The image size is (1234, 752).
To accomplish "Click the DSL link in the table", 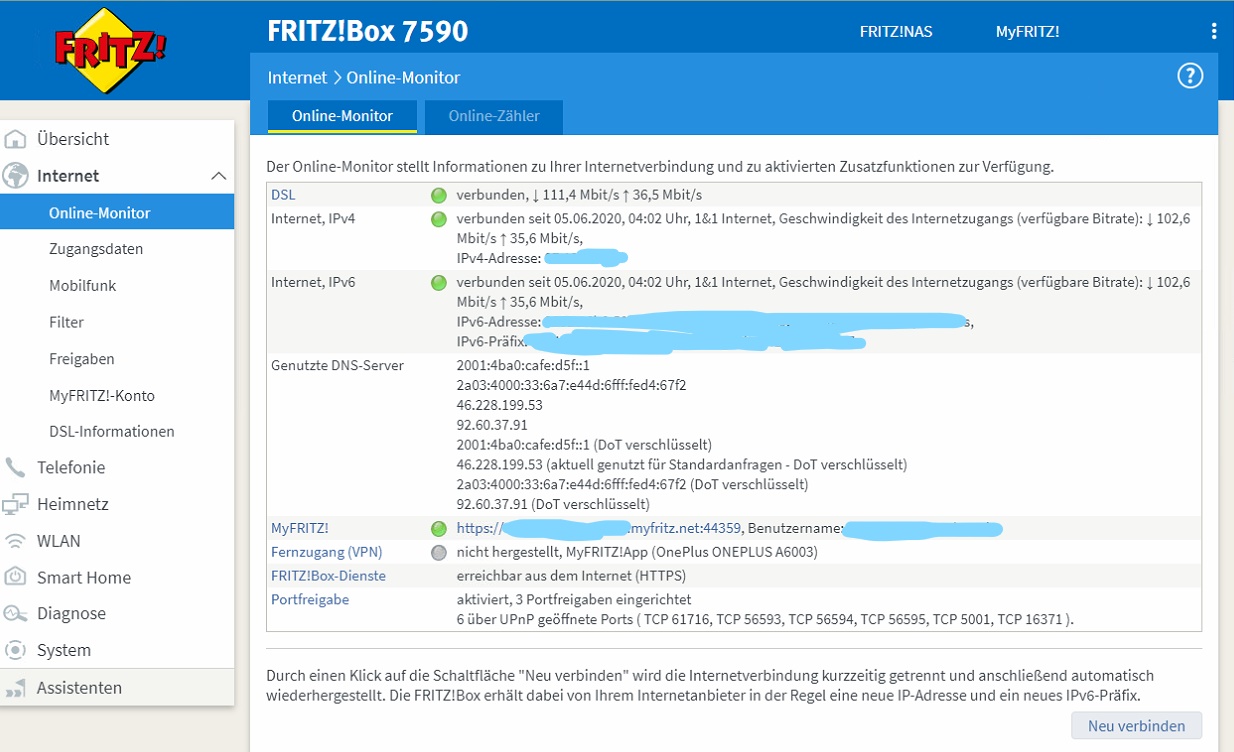I will [283, 195].
